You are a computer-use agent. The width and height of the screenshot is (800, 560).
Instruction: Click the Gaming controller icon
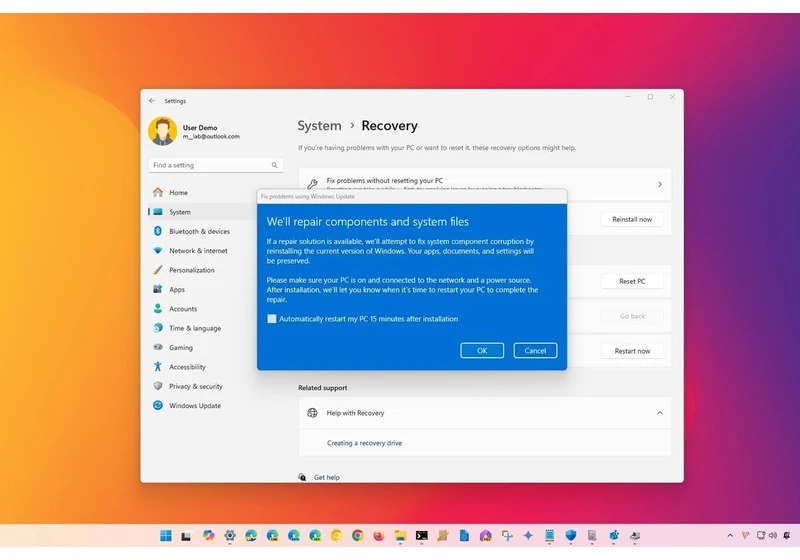pos(158,347)
